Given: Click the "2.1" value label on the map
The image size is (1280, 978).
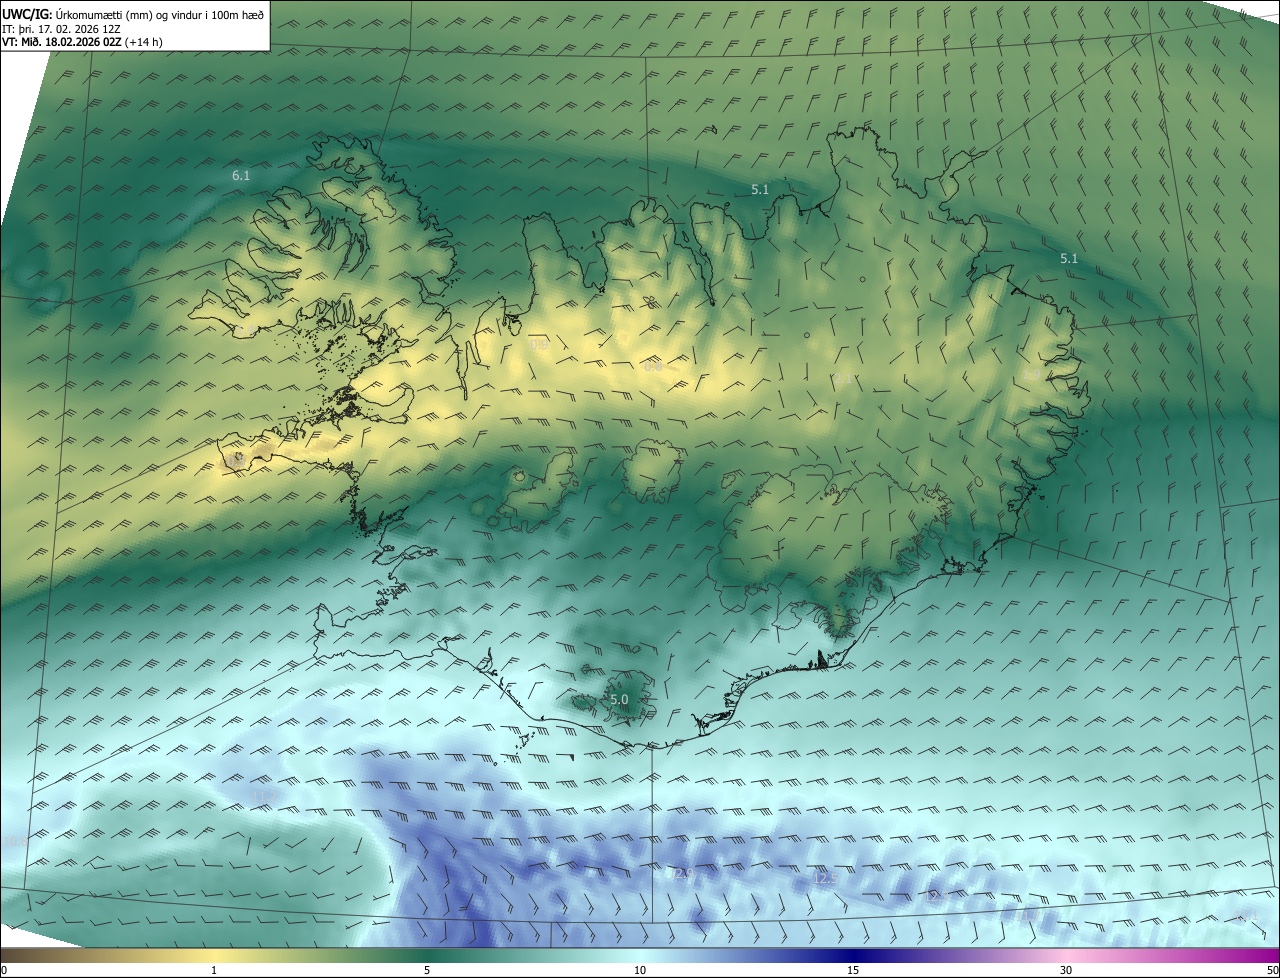Looking at the screenshot, I should [x=843, y=379].
